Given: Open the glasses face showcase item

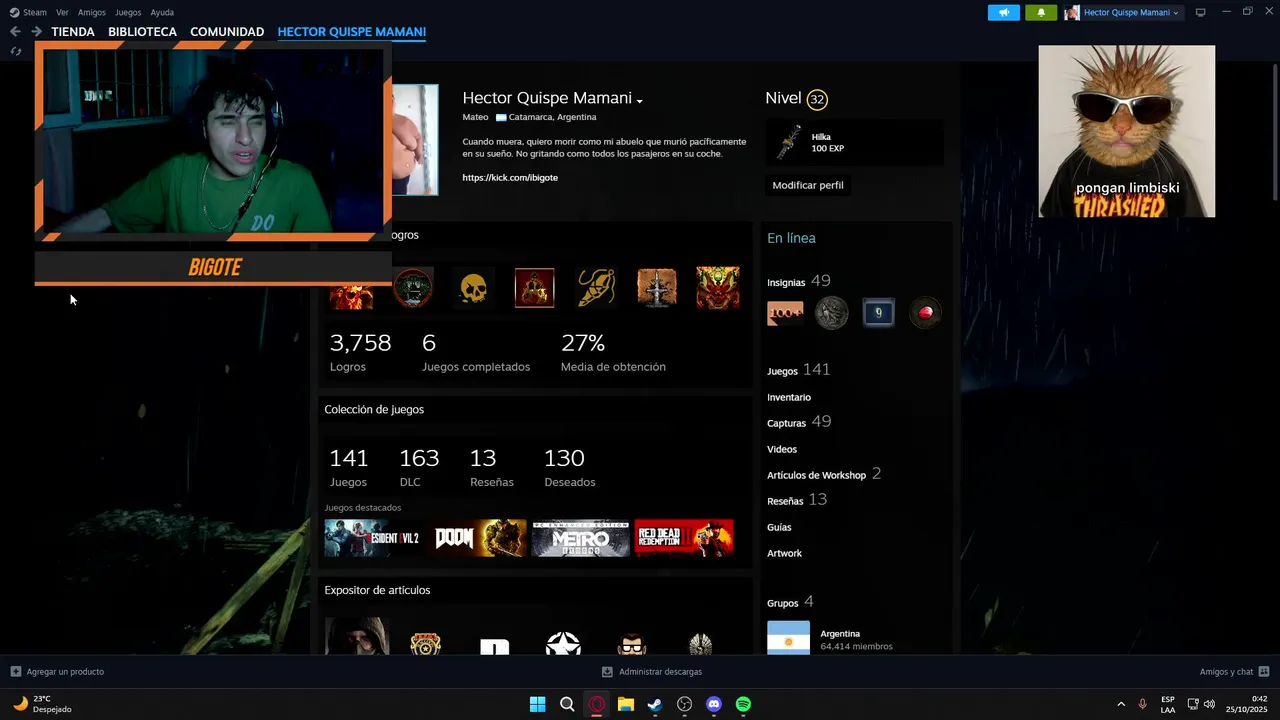Looking at the screenshot, I should (x=632, y=643).
